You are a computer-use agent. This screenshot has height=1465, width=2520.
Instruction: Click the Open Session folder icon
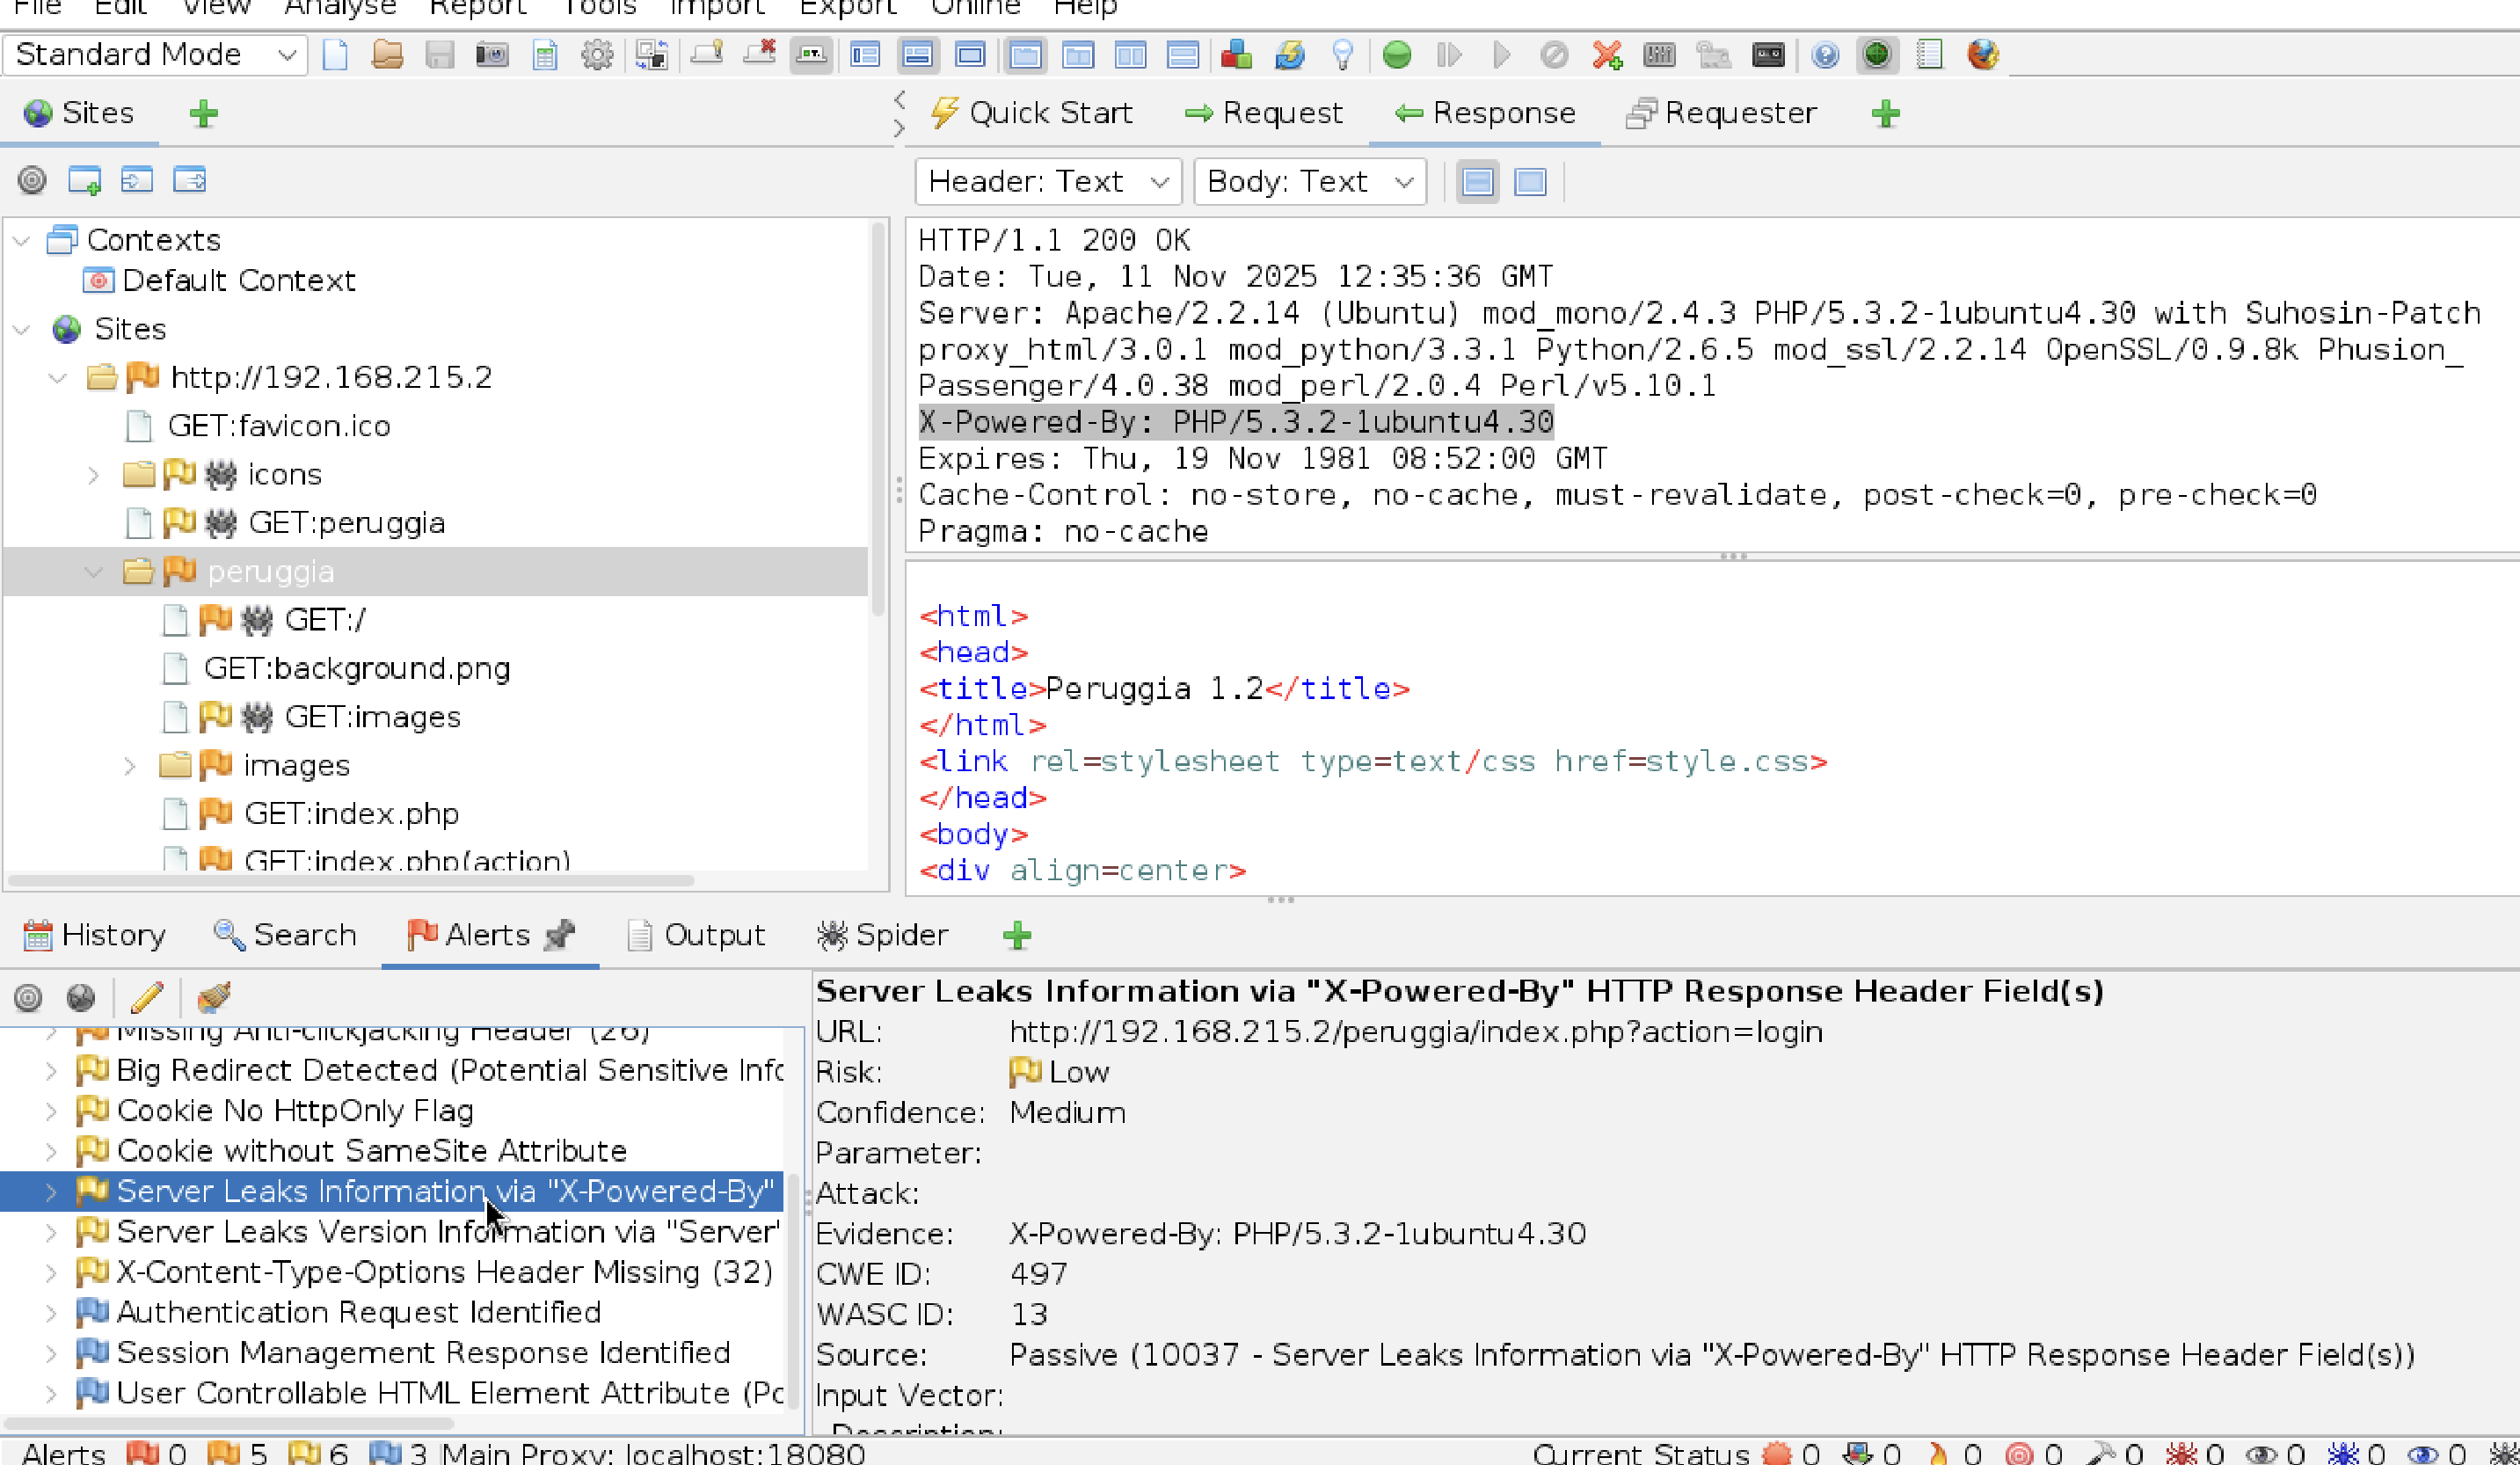387,55
